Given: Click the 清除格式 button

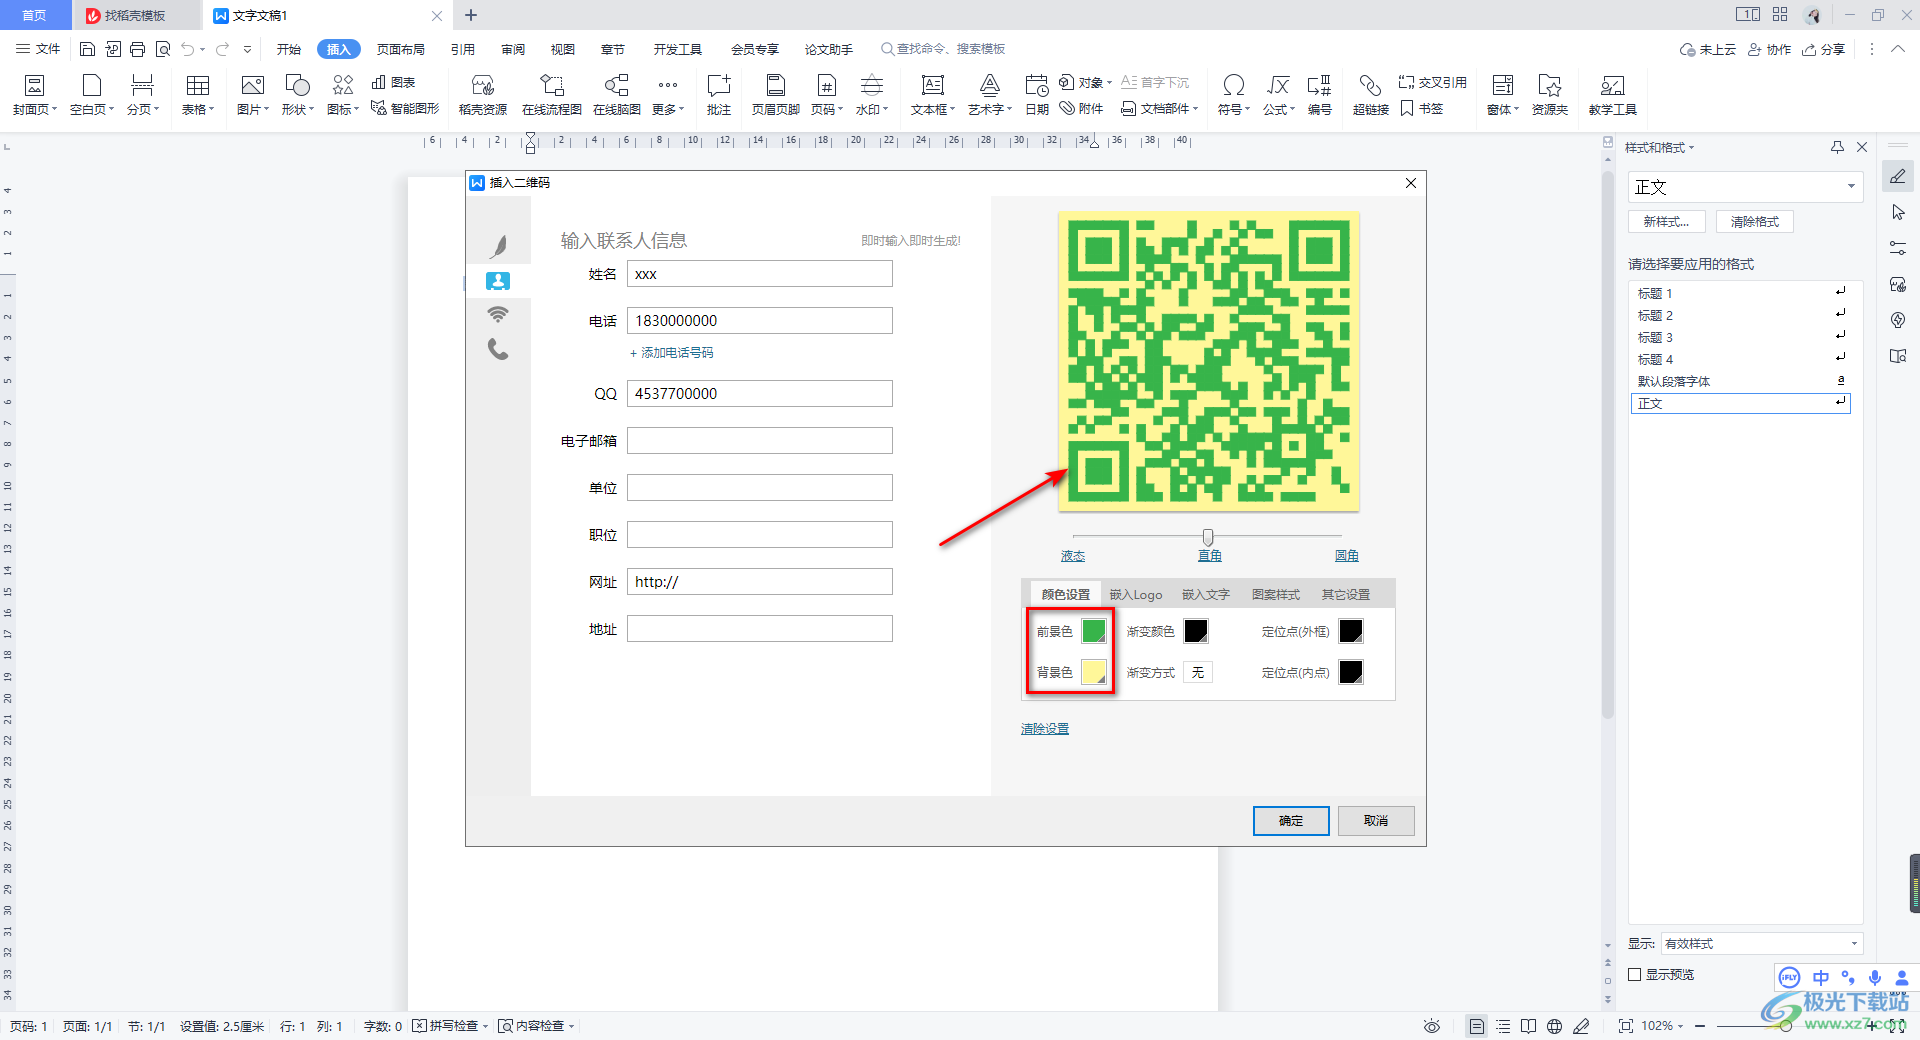Looking at the screenshot, I should (1755, 222).
